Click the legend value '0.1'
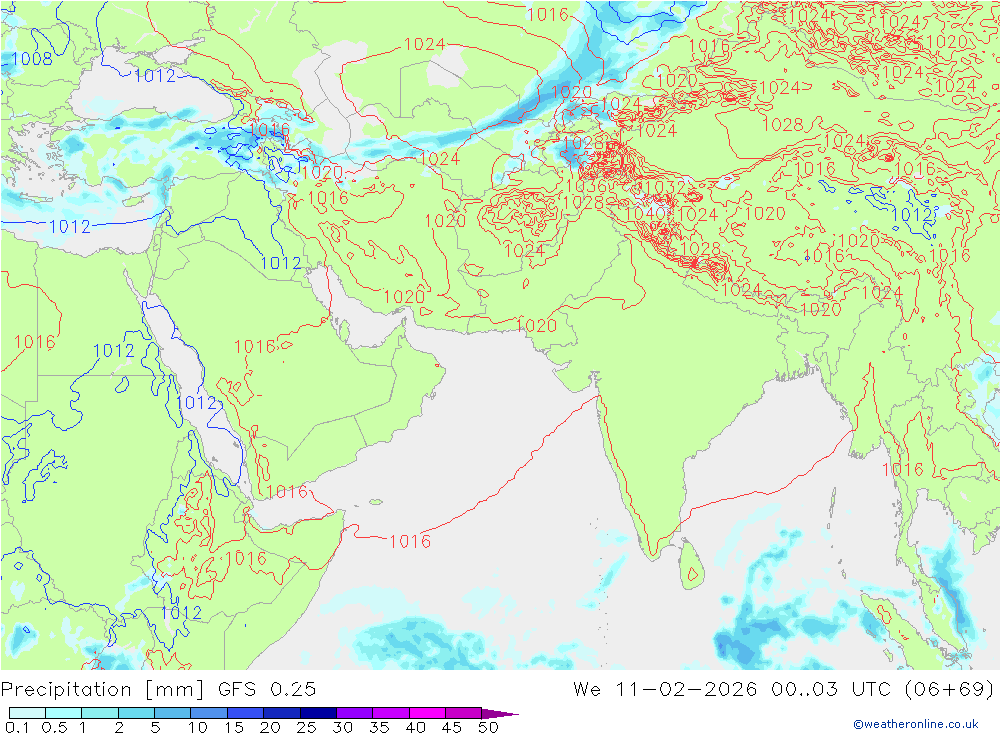Viewport: 1000px width, 733px height. click(17, 727)
